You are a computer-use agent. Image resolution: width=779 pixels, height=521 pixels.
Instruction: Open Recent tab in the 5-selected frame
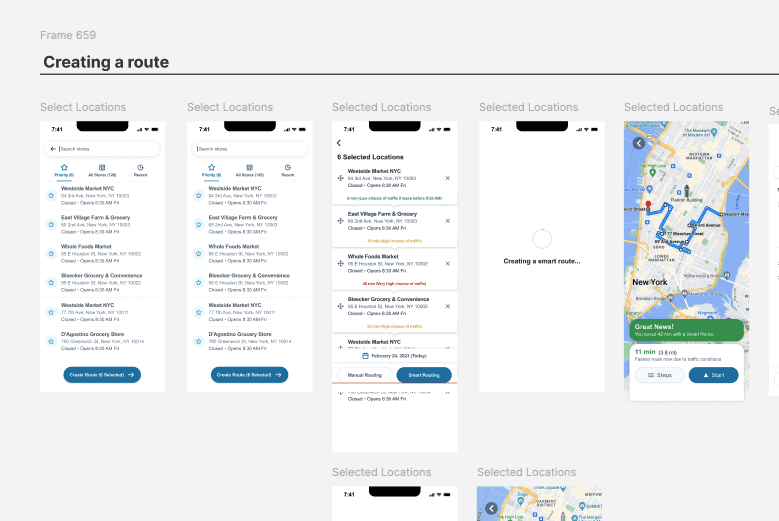288,170
